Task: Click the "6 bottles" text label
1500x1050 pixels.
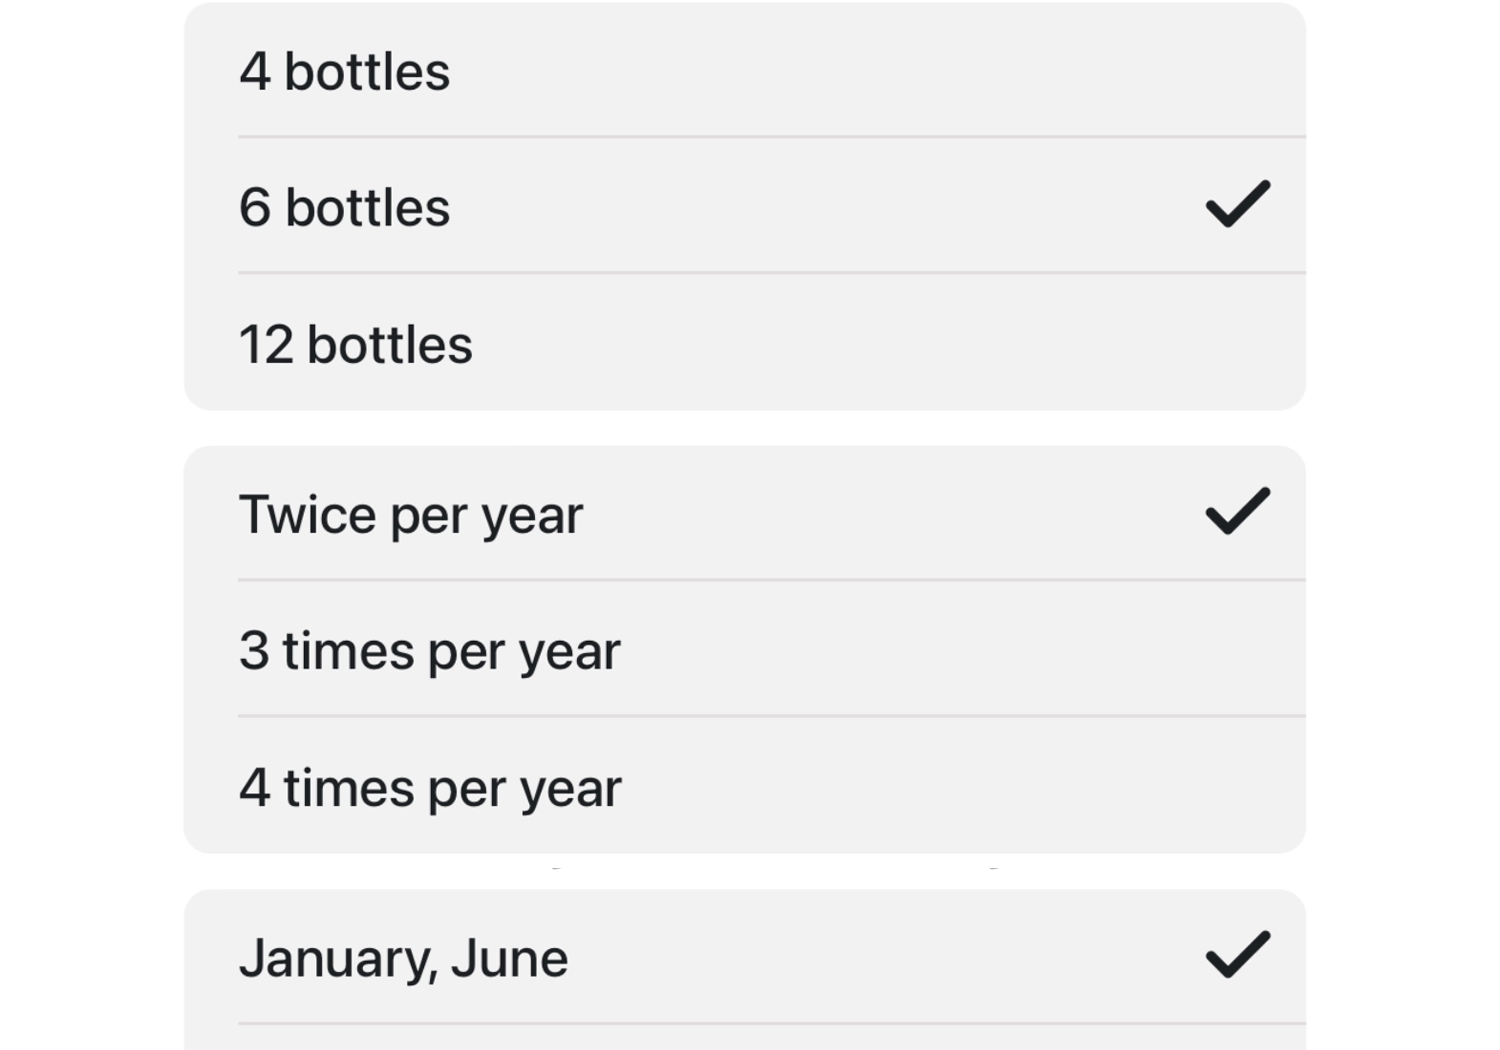Action: coord(345,208)
